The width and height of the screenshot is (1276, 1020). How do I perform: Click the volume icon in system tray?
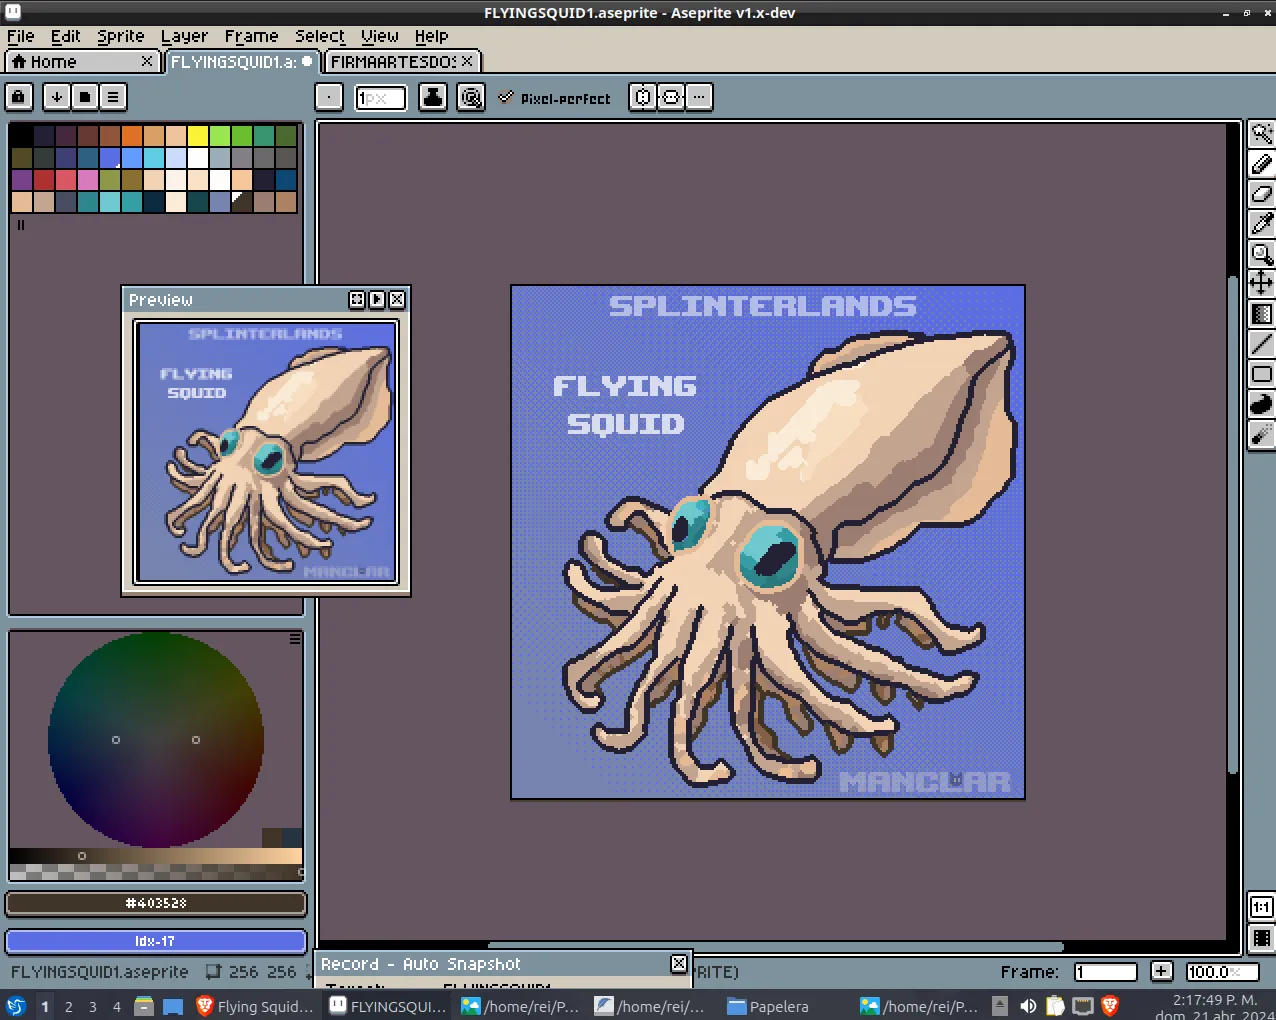pyautogui.click(x=1028, y=1006)
